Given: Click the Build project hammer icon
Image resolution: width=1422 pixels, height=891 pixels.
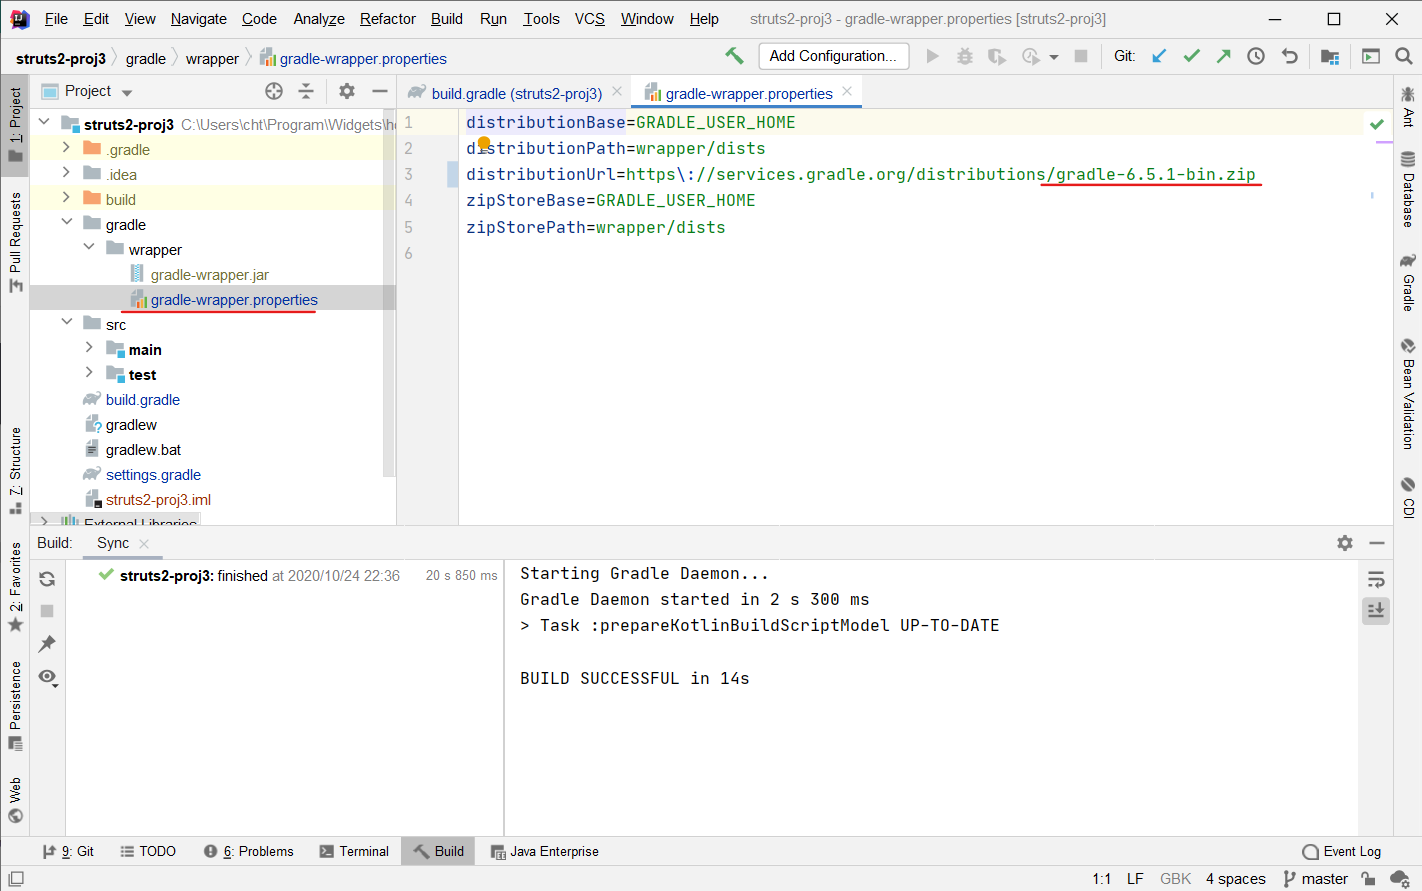Looking at the screenshot, I should click(734, 56).
